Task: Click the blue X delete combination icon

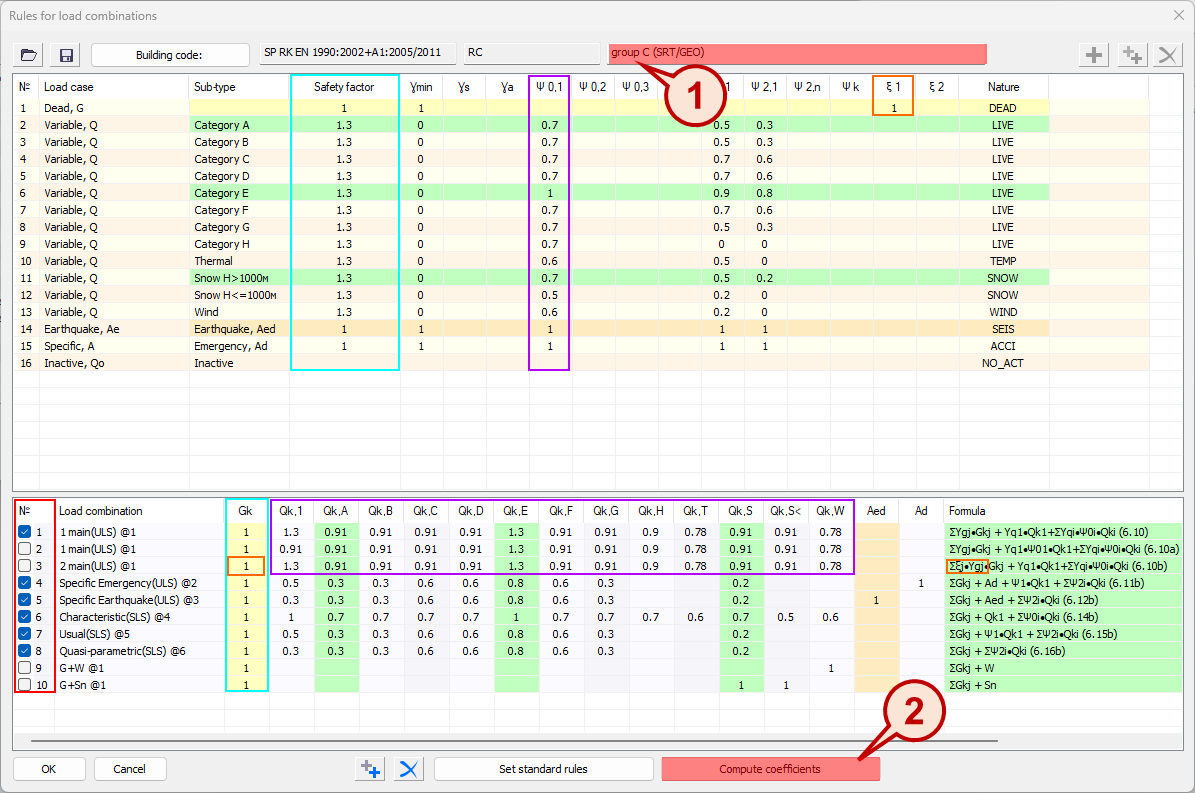Action: 408,769
